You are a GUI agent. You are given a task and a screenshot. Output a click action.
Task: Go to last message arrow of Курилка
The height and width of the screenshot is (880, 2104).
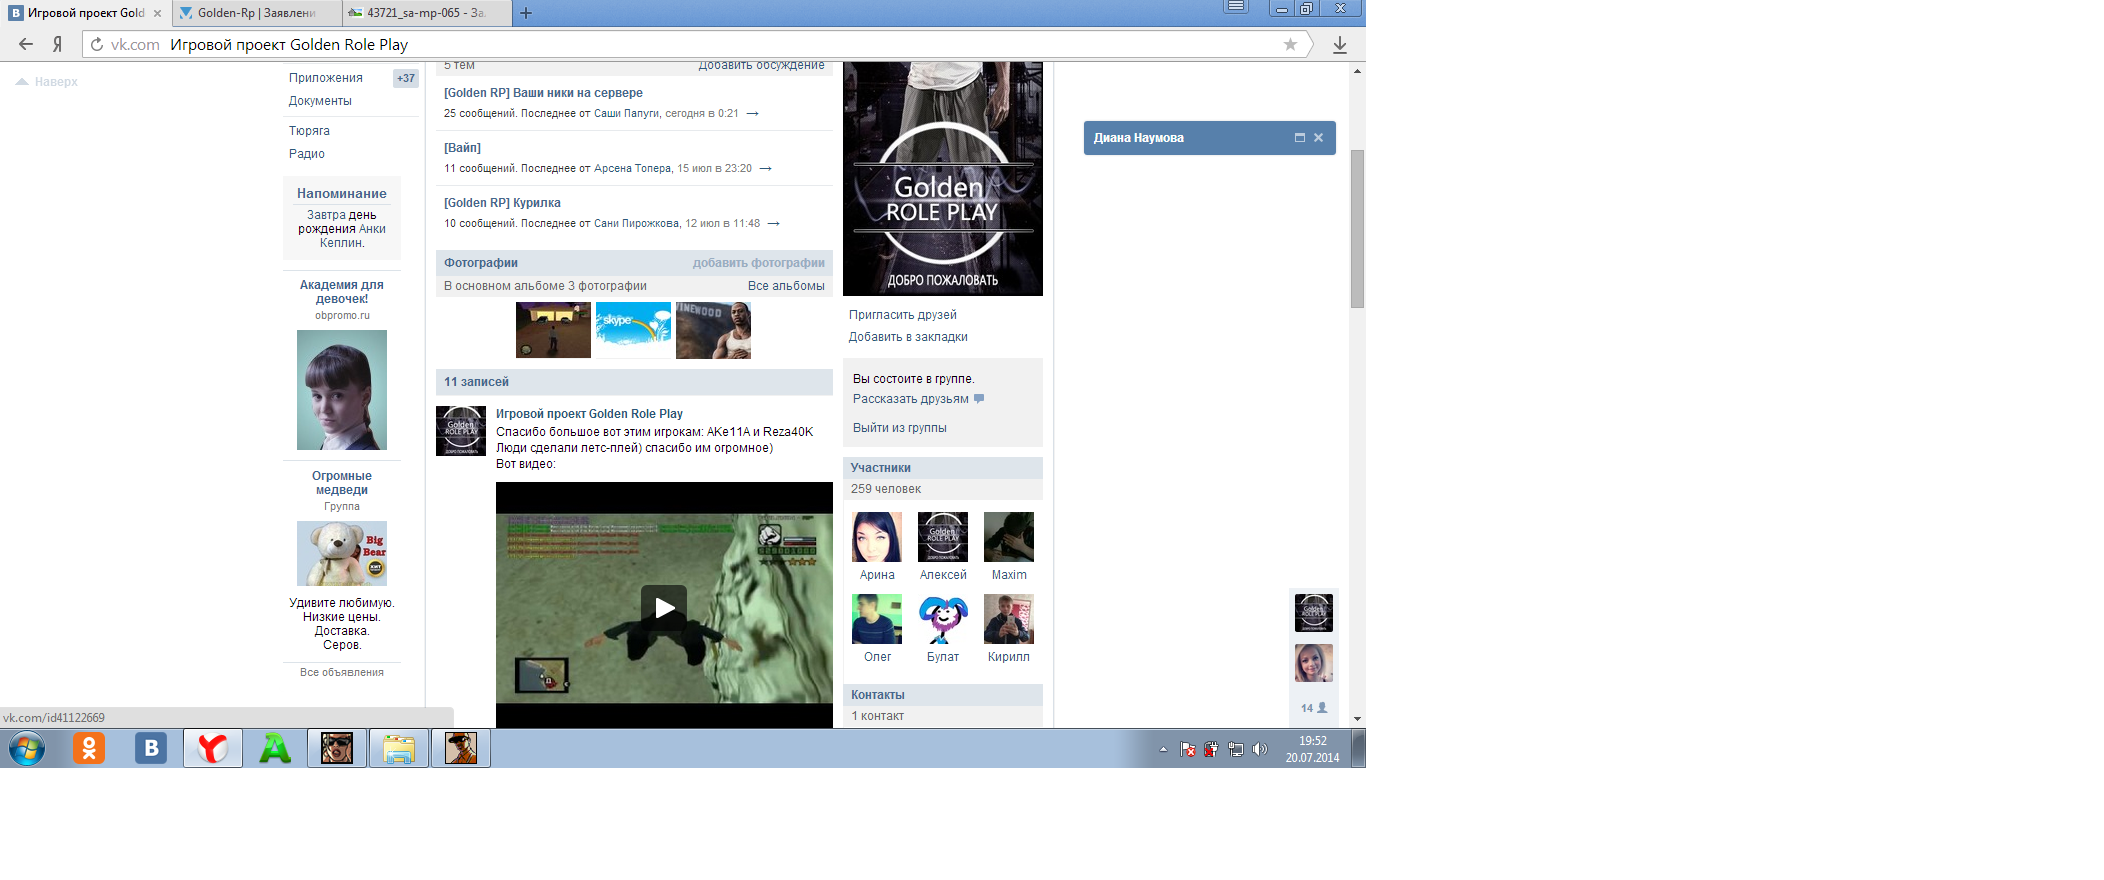[x=773, y=224]
